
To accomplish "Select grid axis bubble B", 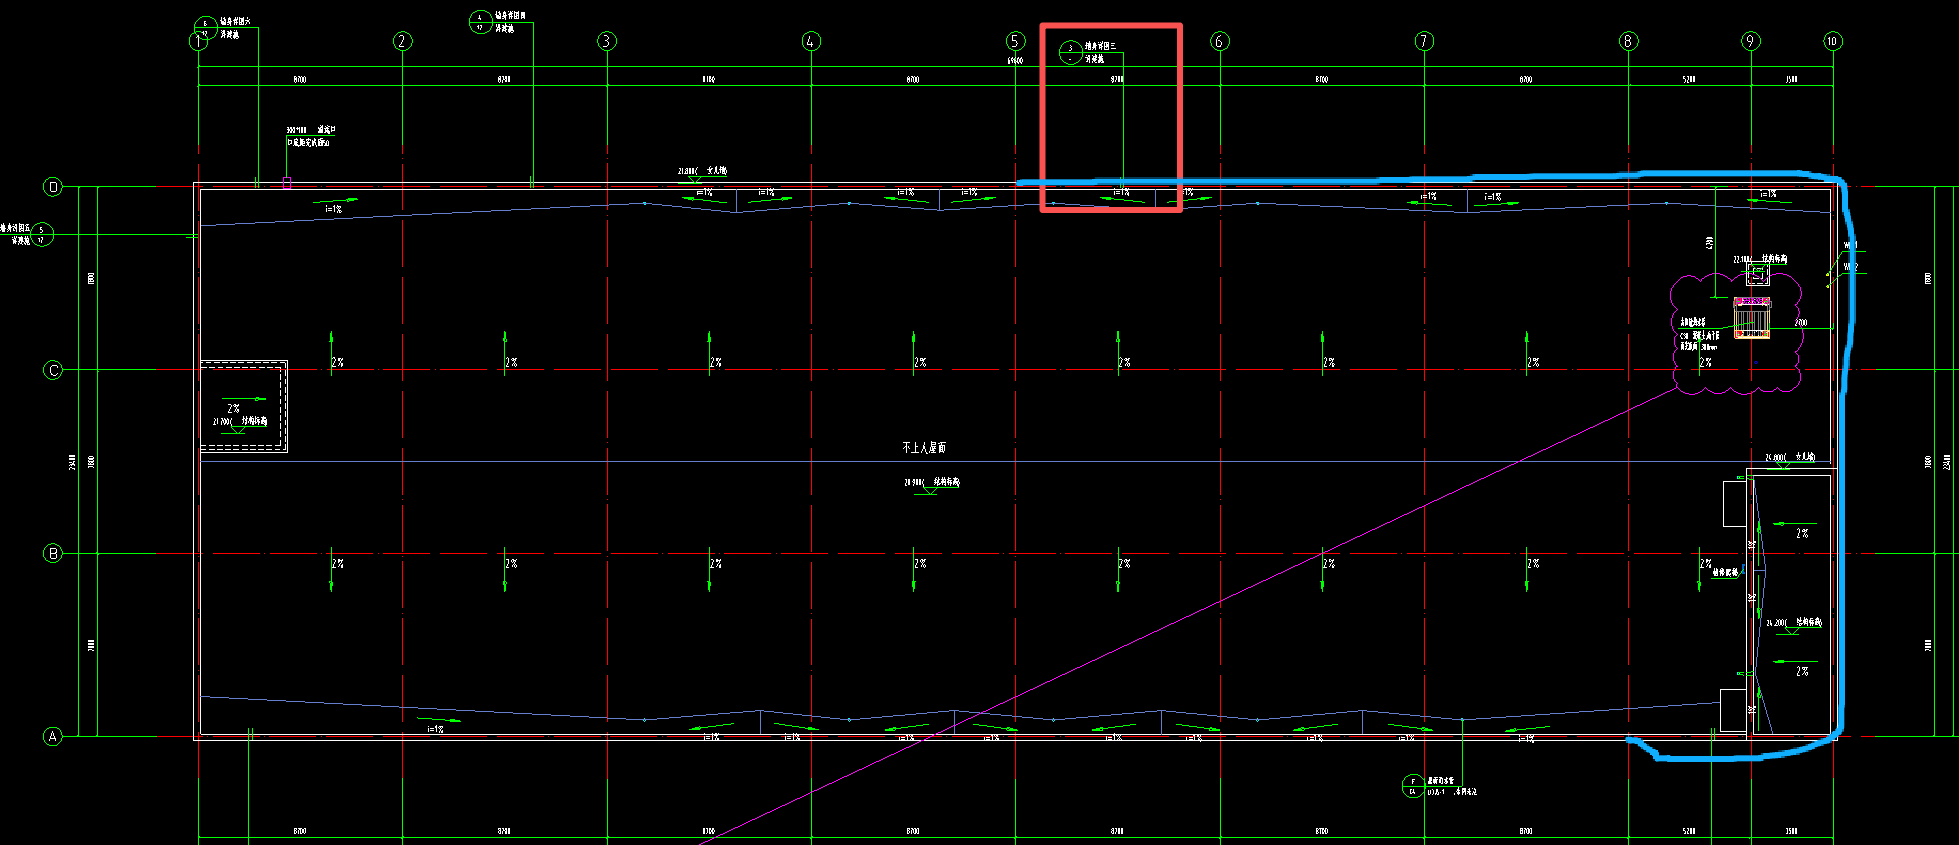I will 53,553.
